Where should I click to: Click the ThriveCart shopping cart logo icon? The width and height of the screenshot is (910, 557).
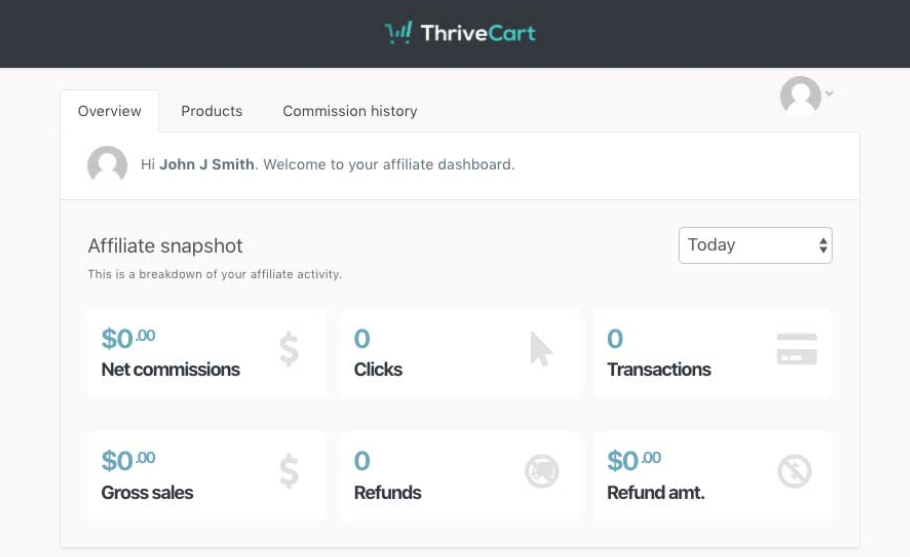click(398, 33)
